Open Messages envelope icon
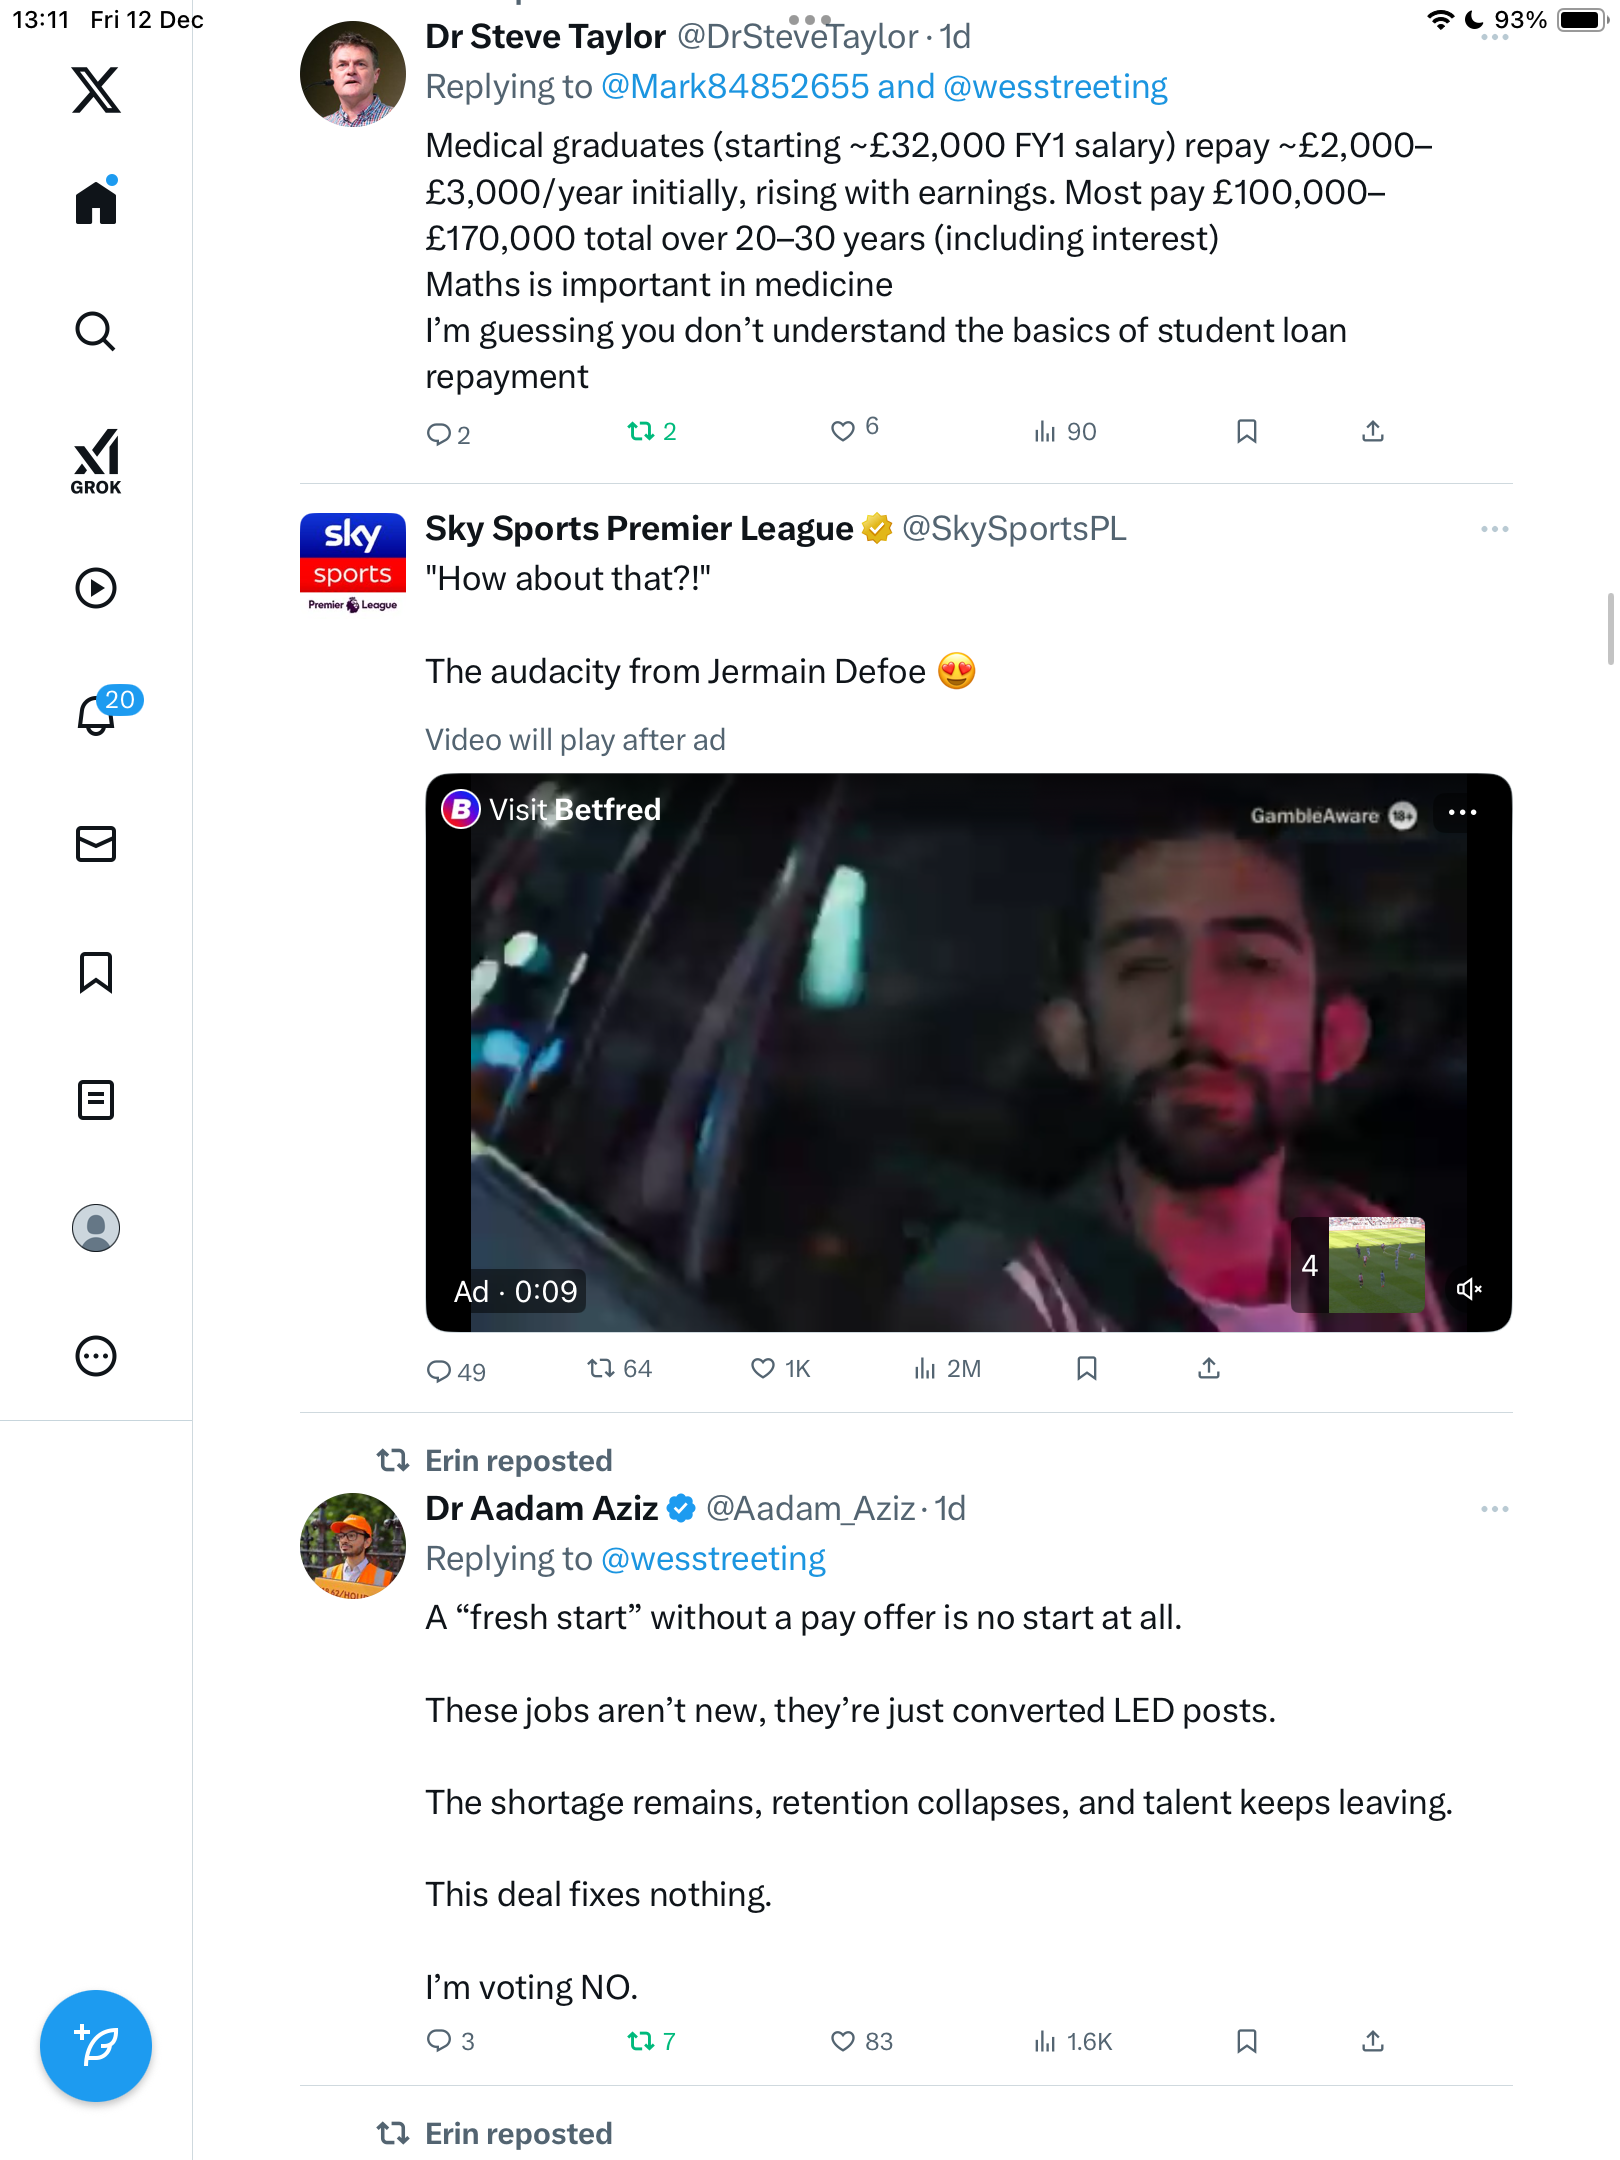Screen dimensions: 1620x2160 click(x=96, y=844)
